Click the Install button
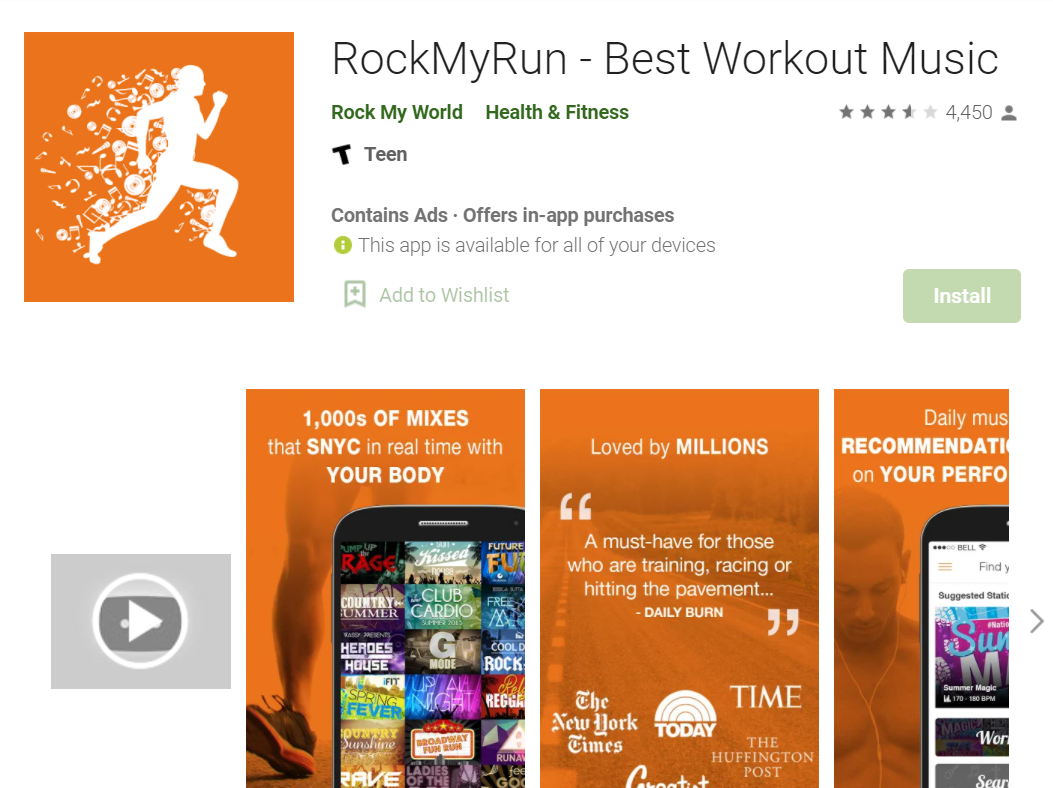Viewport: 1053px width, 788px height. pyautogui.click(x=962, y=296)
